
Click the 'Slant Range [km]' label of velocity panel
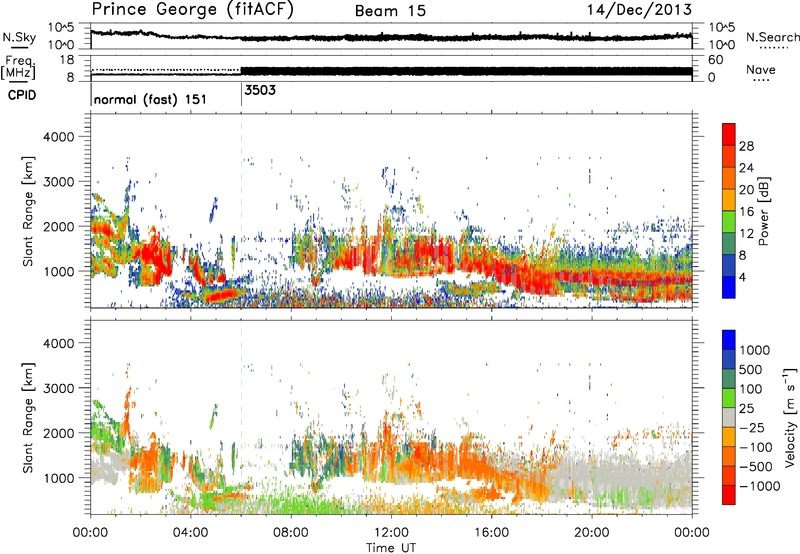click(28, 418)
